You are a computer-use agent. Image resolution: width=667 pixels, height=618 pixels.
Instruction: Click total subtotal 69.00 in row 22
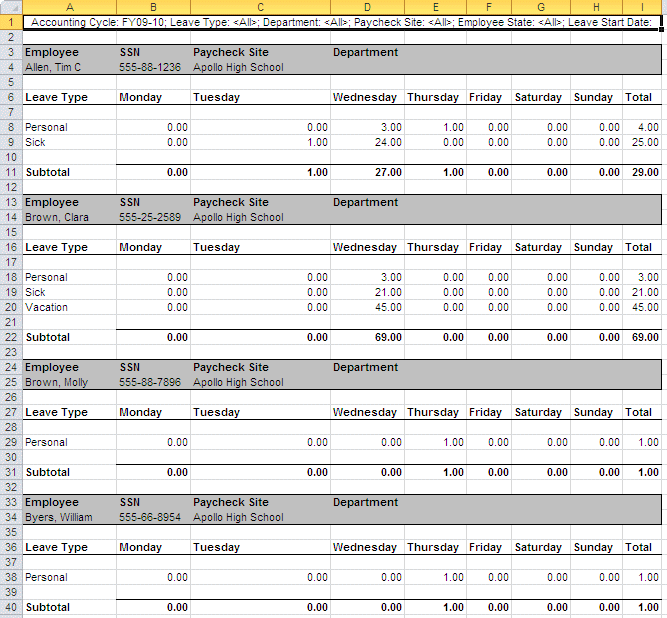click(645, 337)
